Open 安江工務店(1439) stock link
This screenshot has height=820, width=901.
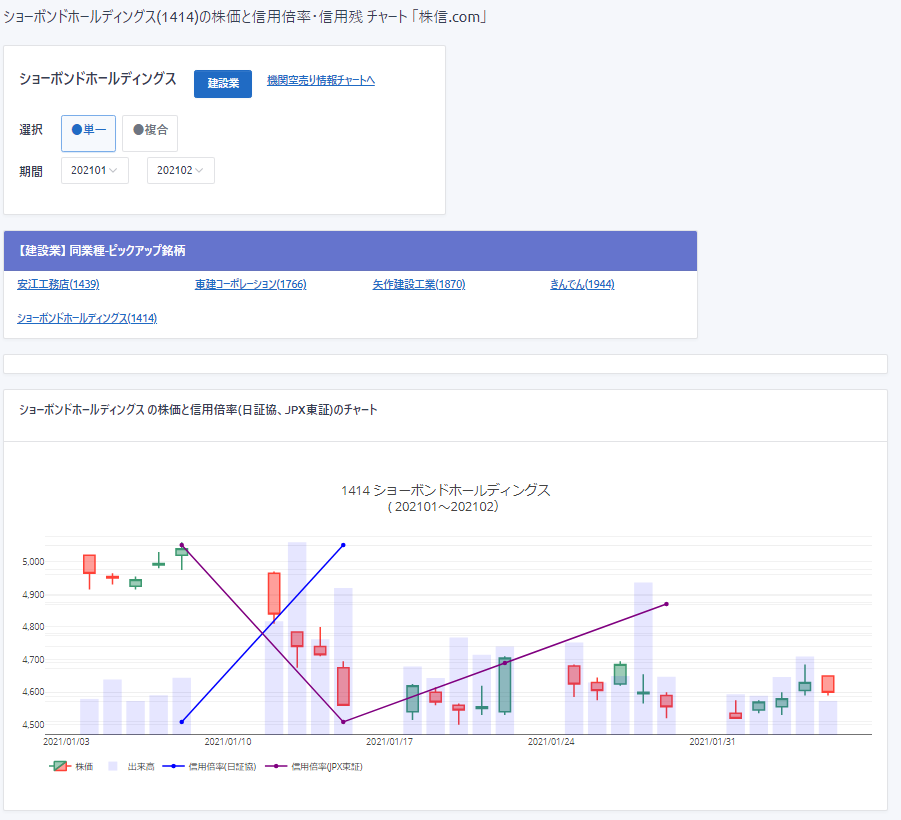tap(58, 284)
